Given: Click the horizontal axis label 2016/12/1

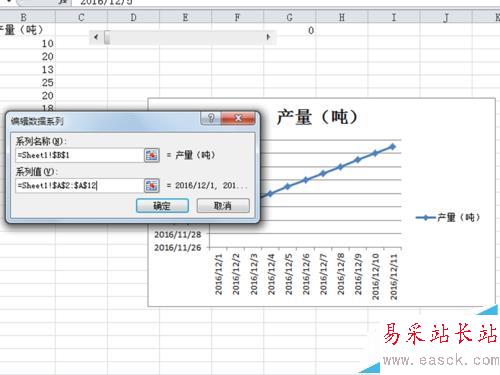Looking at the screenshot, I should (219, 274).
